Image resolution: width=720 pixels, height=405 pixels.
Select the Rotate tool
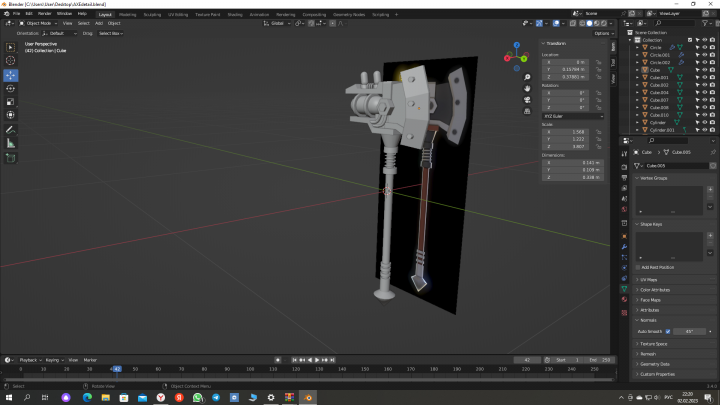tap(11, 88)
